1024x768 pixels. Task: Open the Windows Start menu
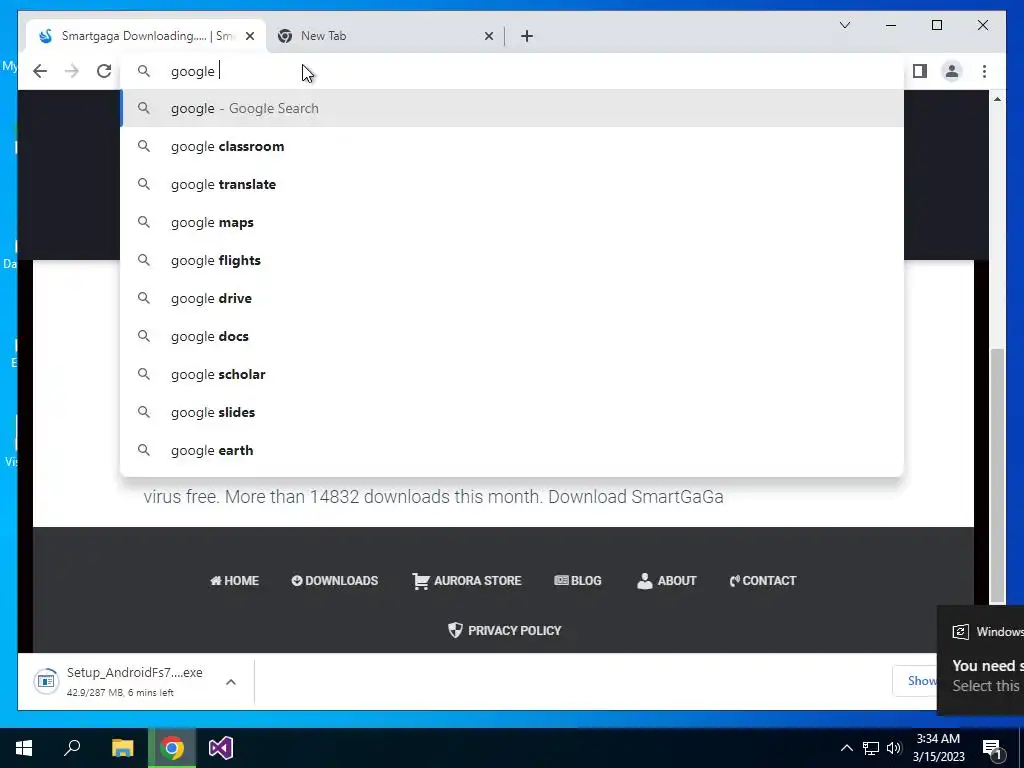click(24, 748)
